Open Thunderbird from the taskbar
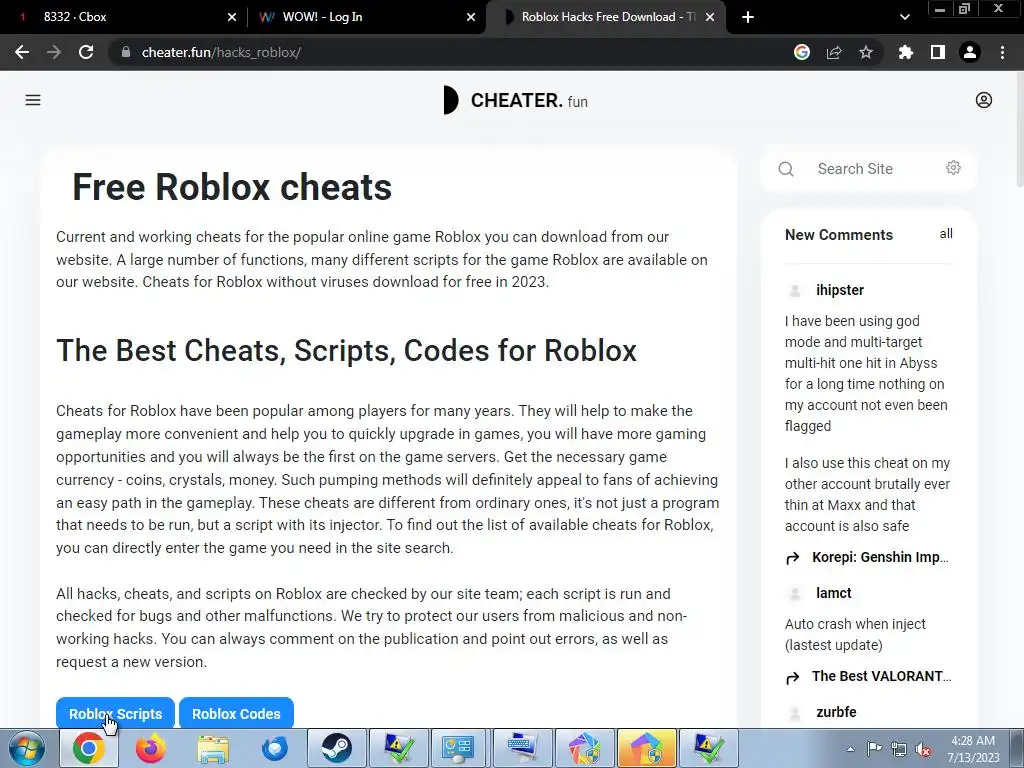 pyautogui.click(x=275, y=748)
